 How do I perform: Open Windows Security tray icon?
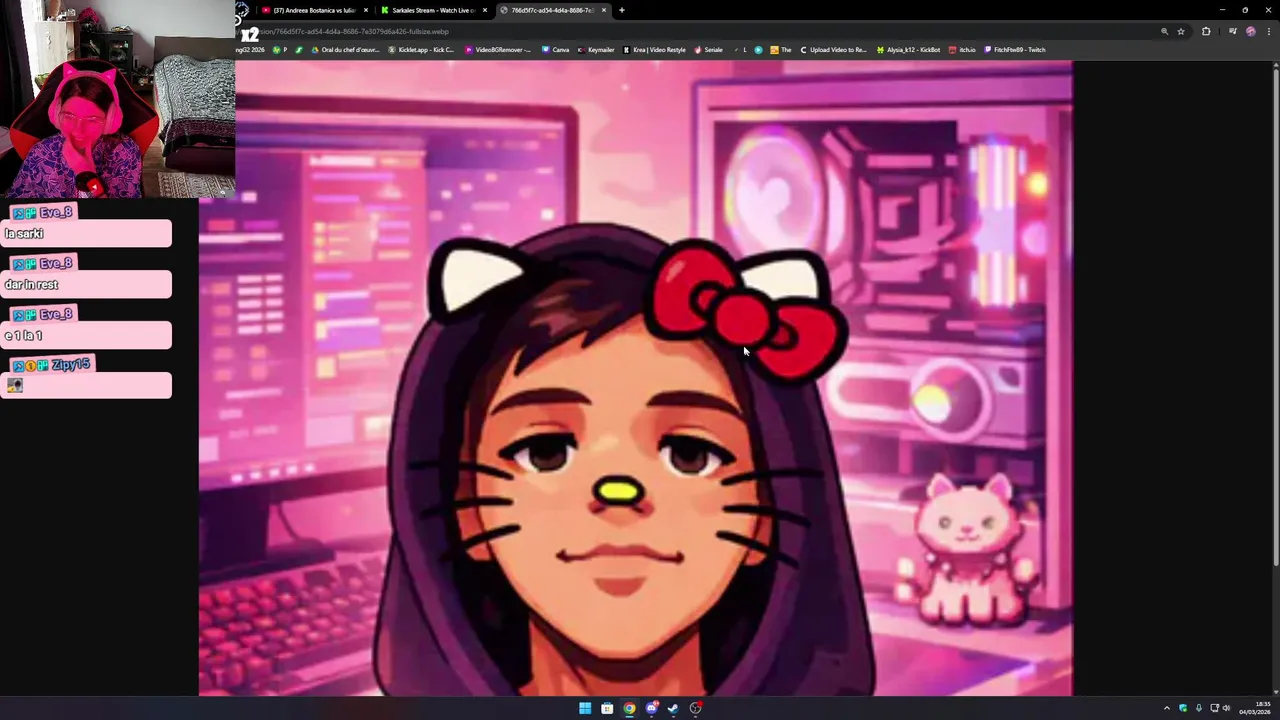click(x=1183, y=709)
